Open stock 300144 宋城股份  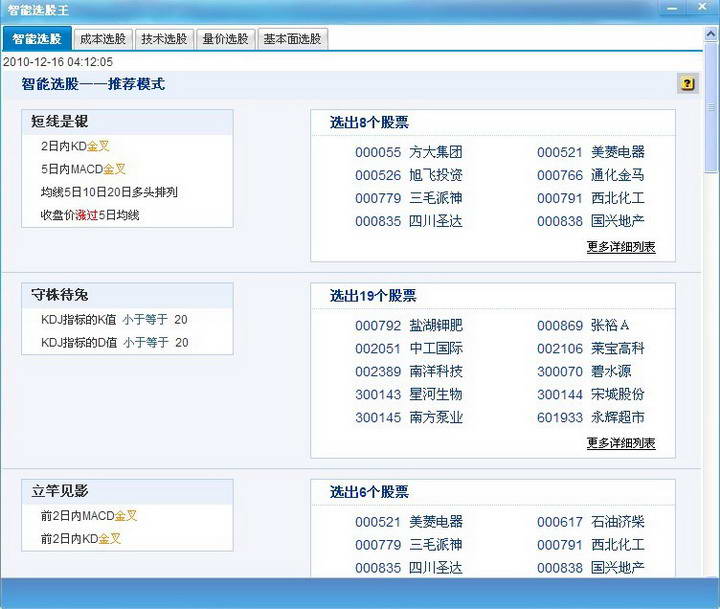click(x=590, y=394)
